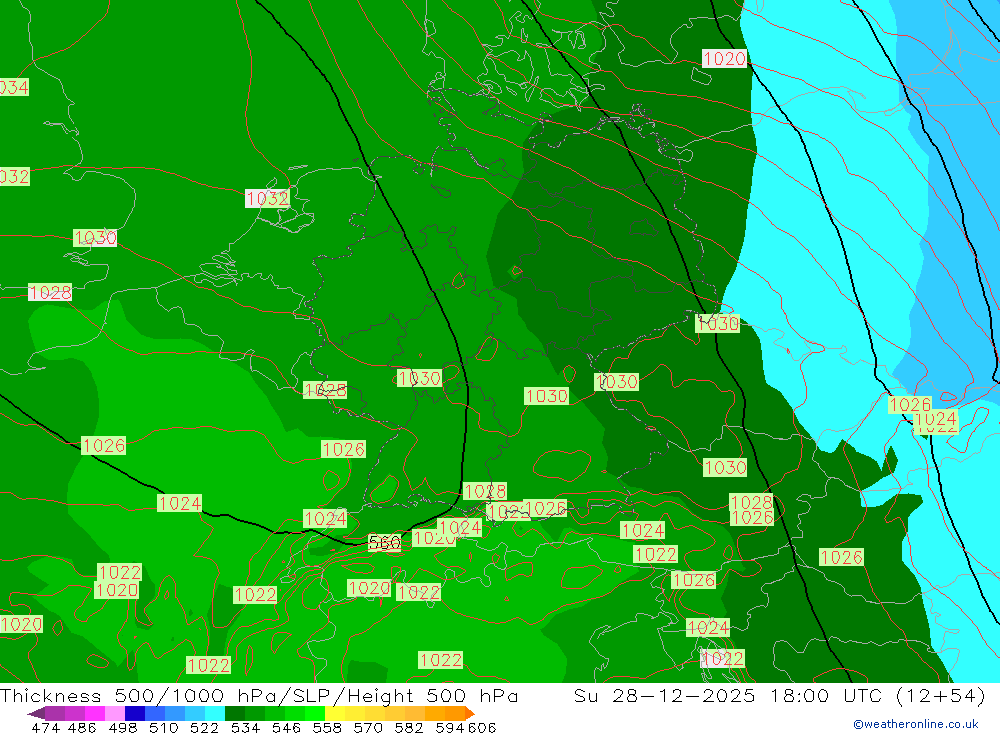Click the orange arrow at the legend's right end
This screenshot has height=733, width=1000.
click(x=470, y=713)
